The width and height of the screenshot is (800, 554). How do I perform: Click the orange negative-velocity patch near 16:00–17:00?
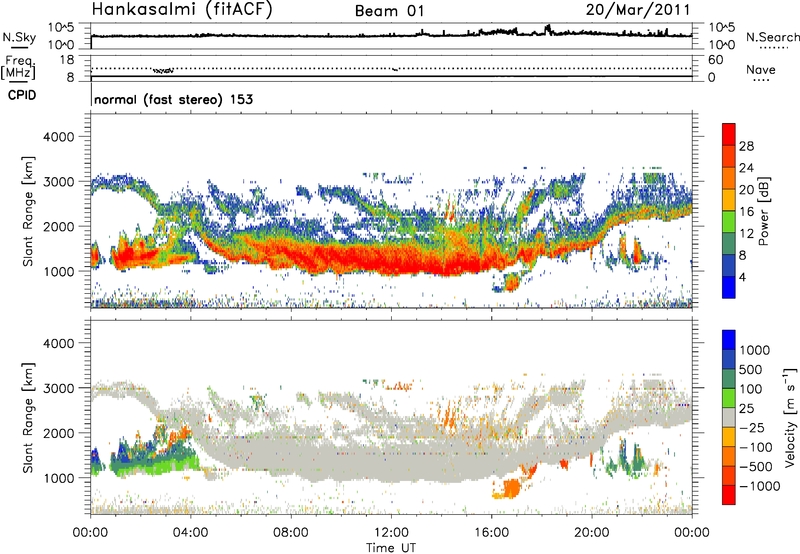(509, 488)
